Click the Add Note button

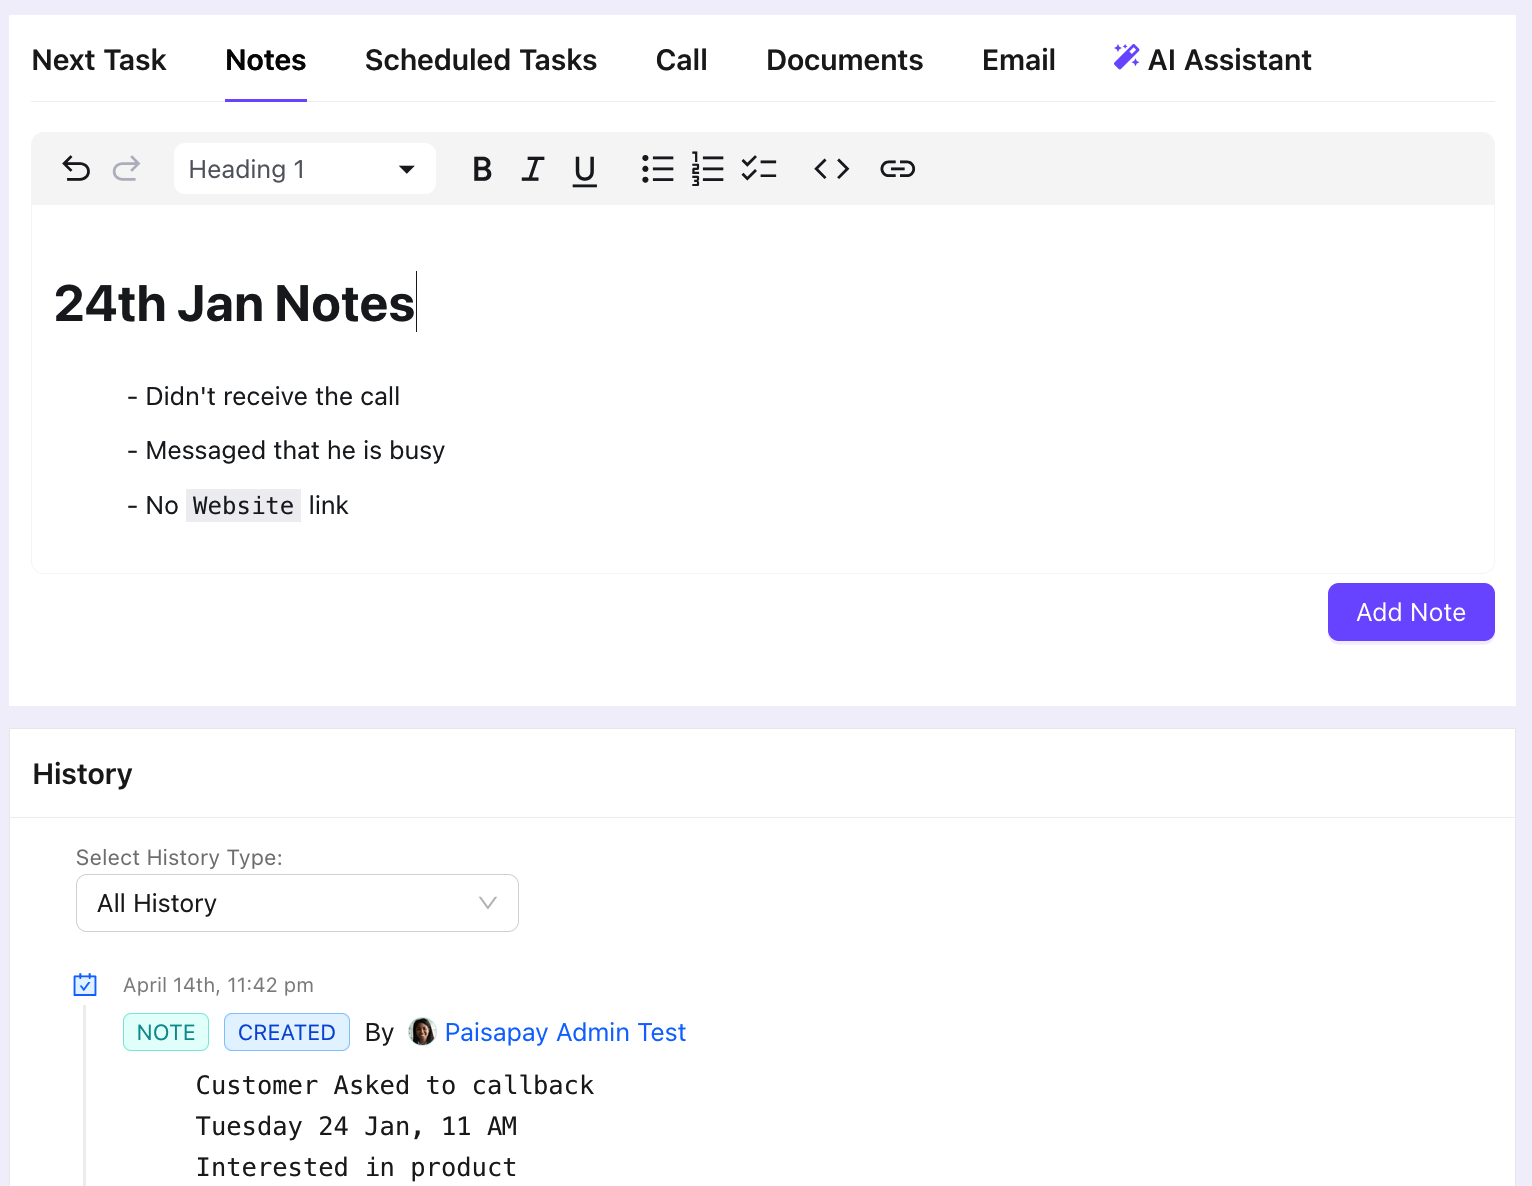pyautogui.click(x=1410, y=612)
